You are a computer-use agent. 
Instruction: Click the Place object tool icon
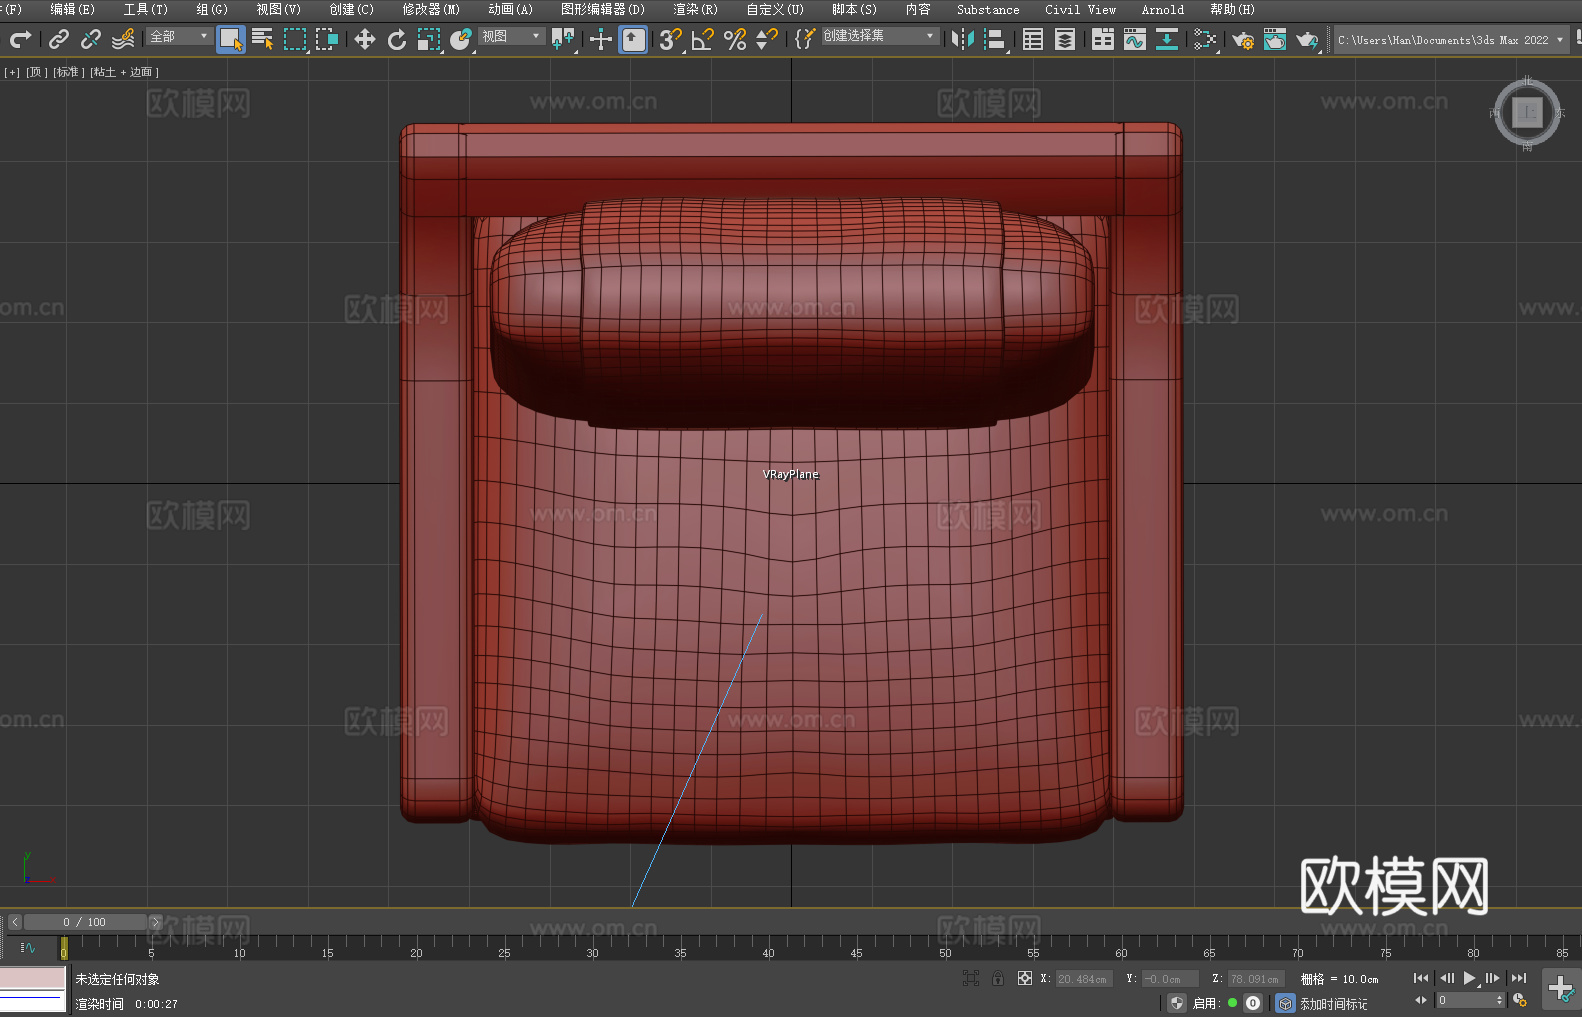pyautogui.click(x=461, y=39)
